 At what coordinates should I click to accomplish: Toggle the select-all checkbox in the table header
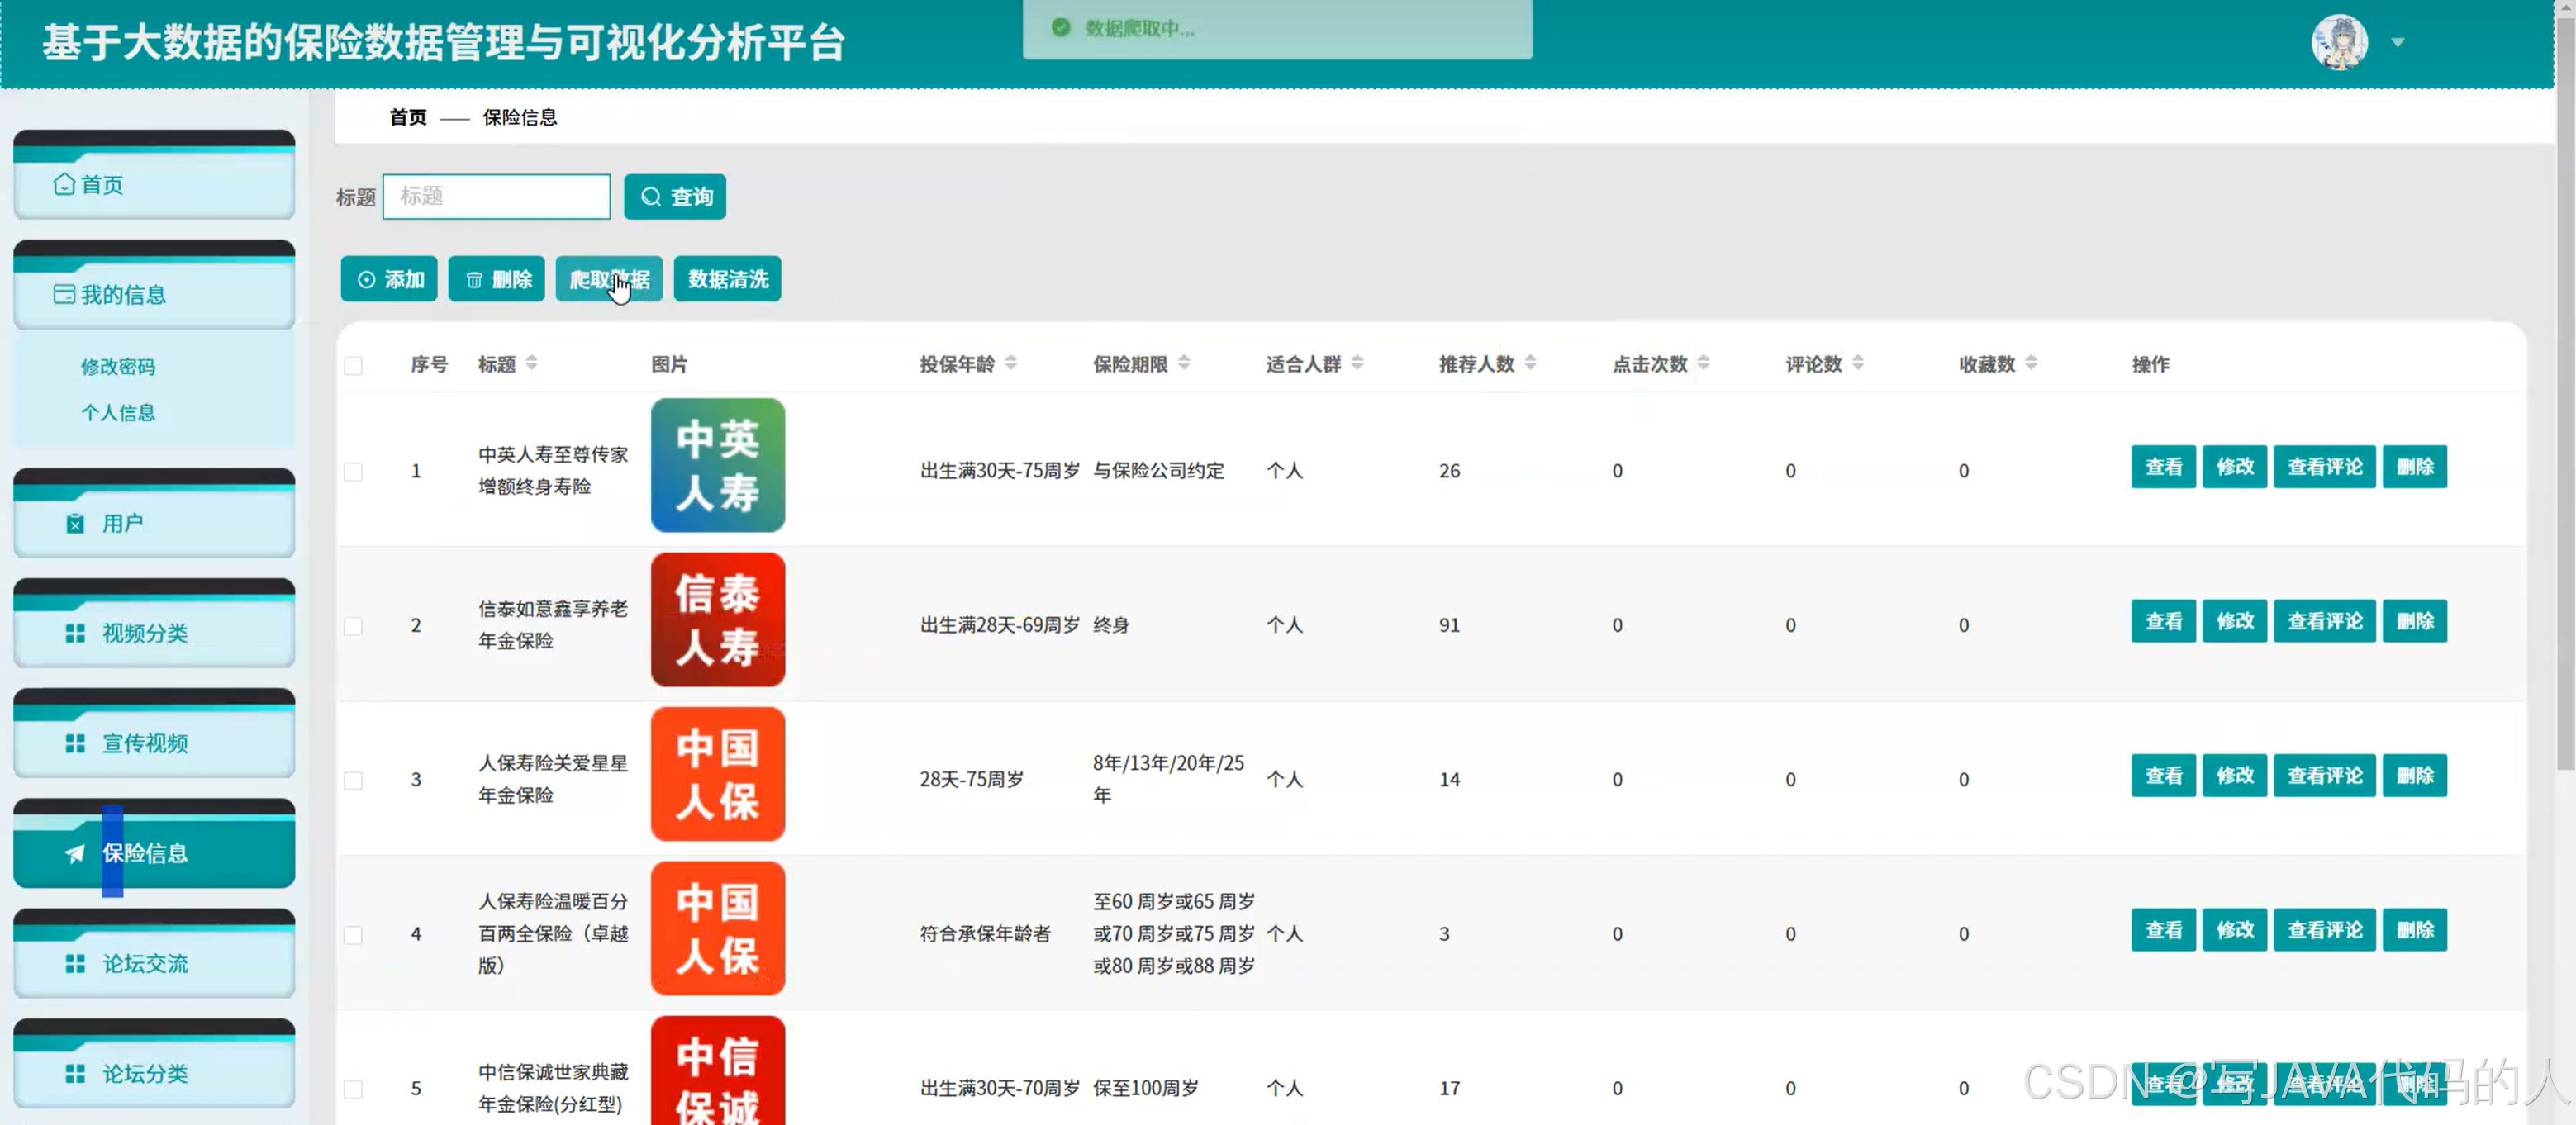click(x=353, y=365)
